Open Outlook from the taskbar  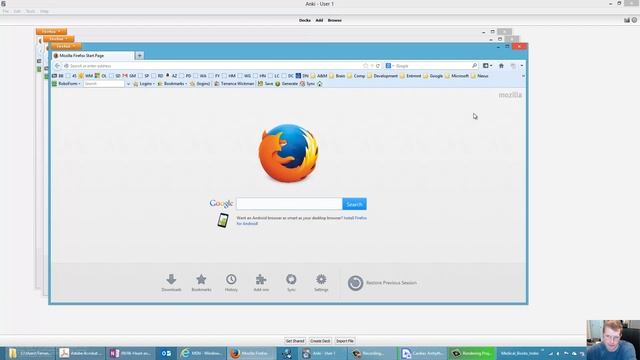click(x=166, y=353)
